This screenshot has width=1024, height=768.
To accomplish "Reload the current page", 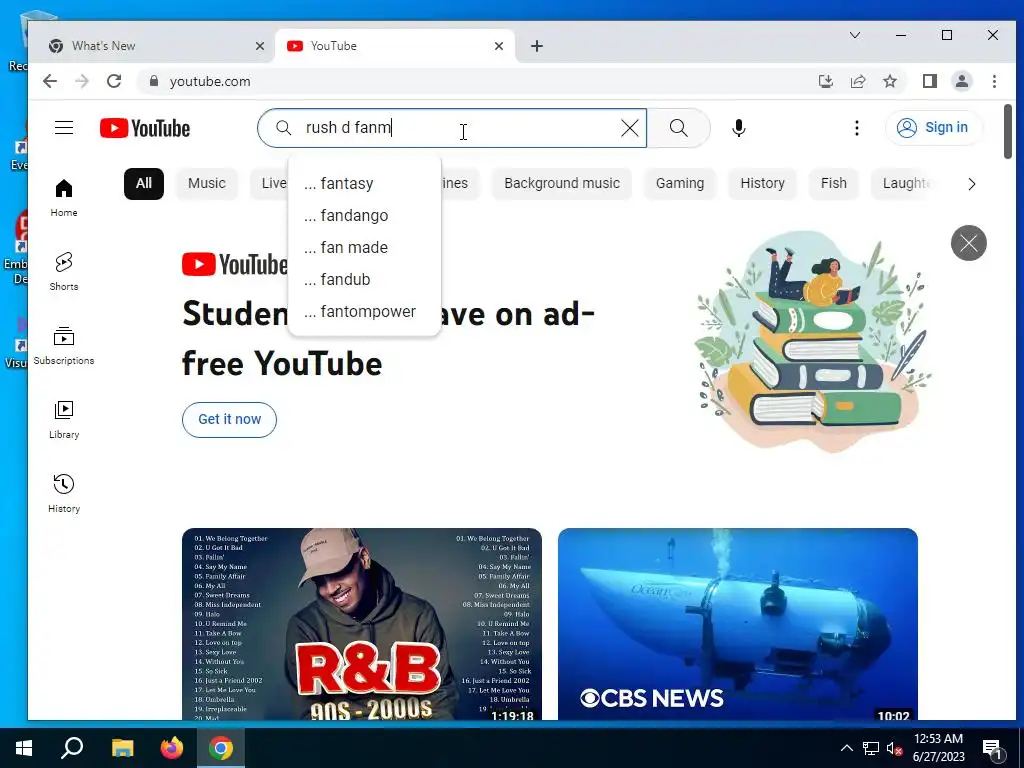I will pyautogui.click(x=114, y=81).
